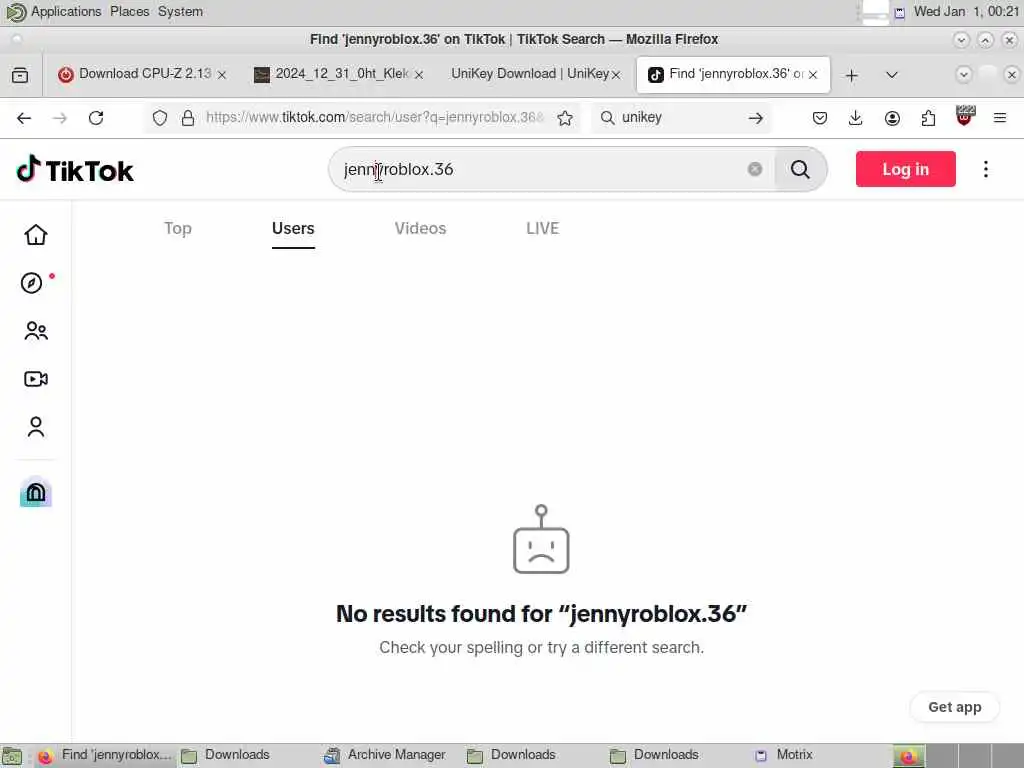Click into the jennyroblox.36 search field
This screenshot has width=1024, height=768.
coord(542,170)
